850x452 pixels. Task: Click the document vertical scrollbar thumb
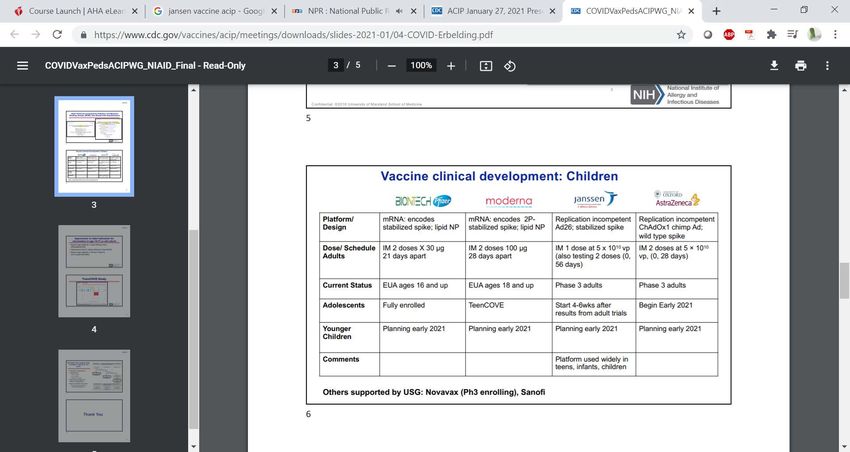pyautogui.click(x=844, y=280)
